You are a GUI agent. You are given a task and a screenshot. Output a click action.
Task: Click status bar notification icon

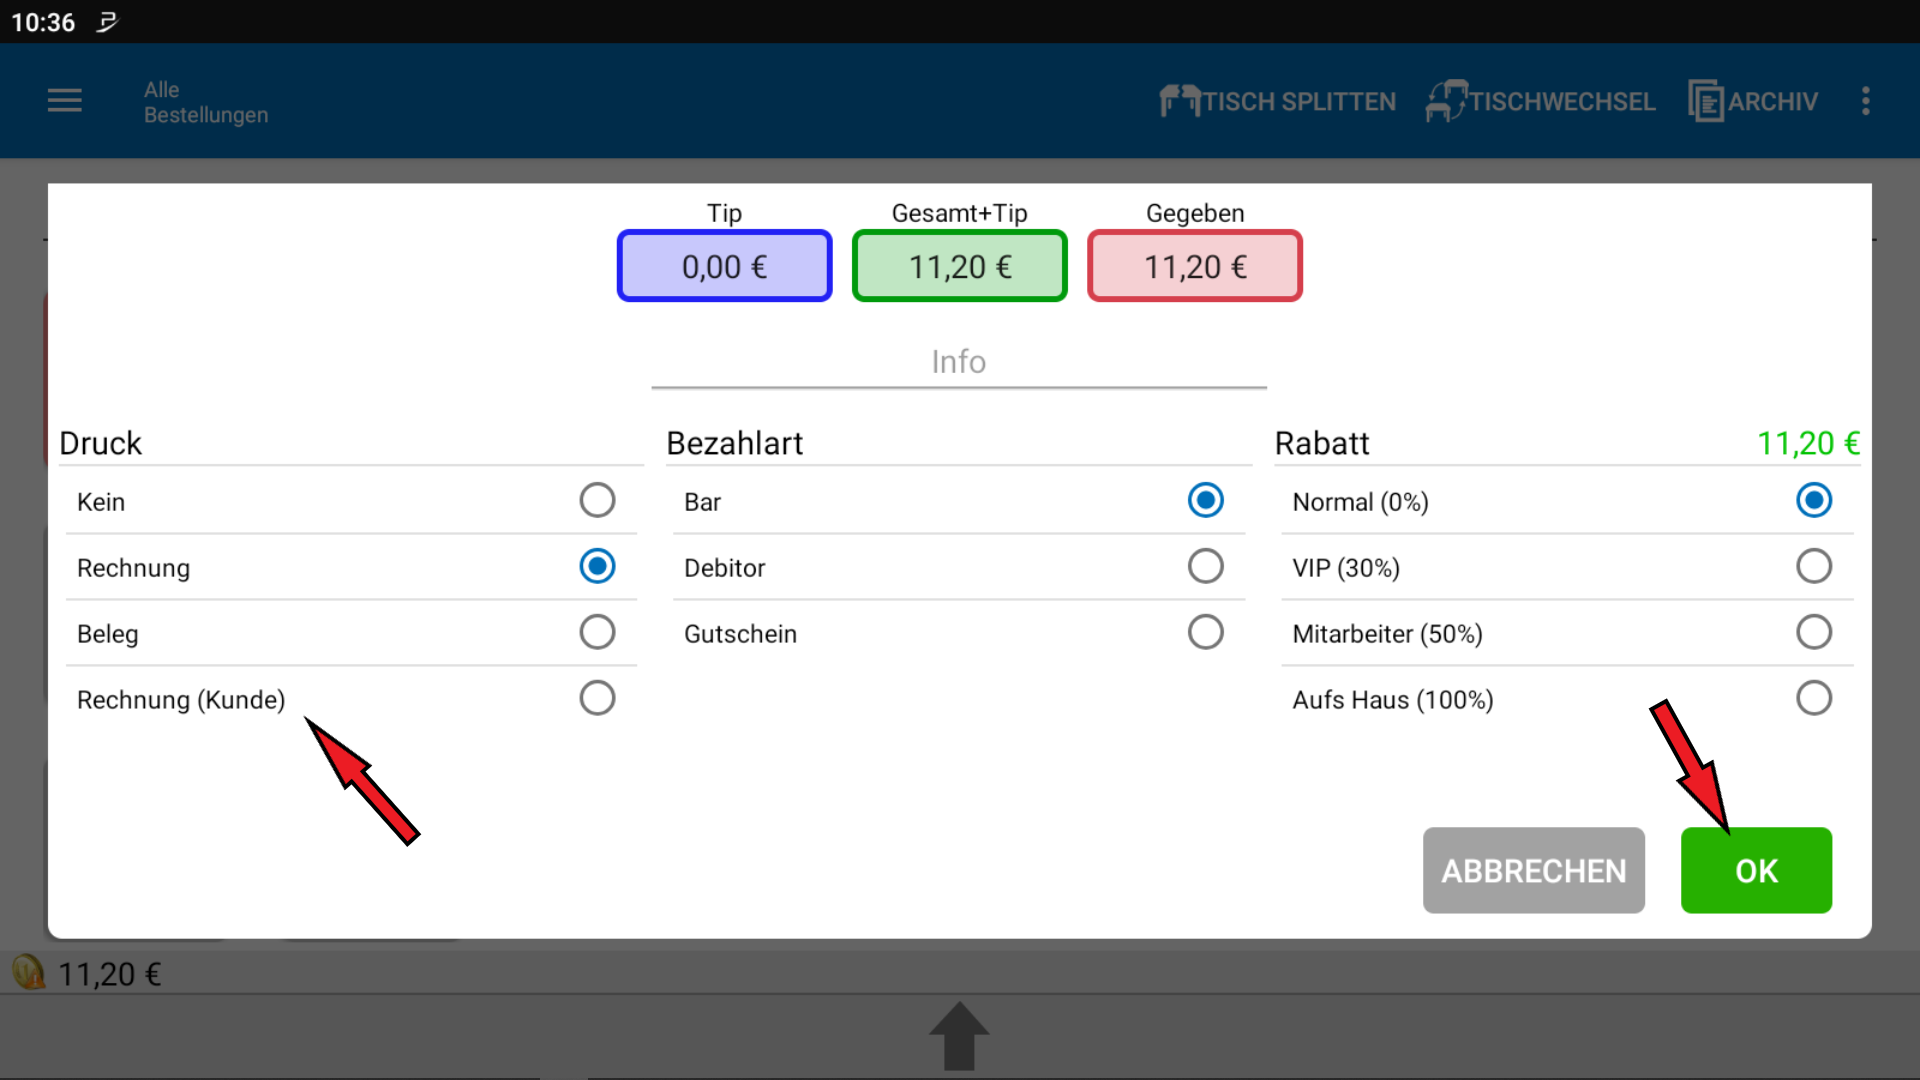click(107, 22)
